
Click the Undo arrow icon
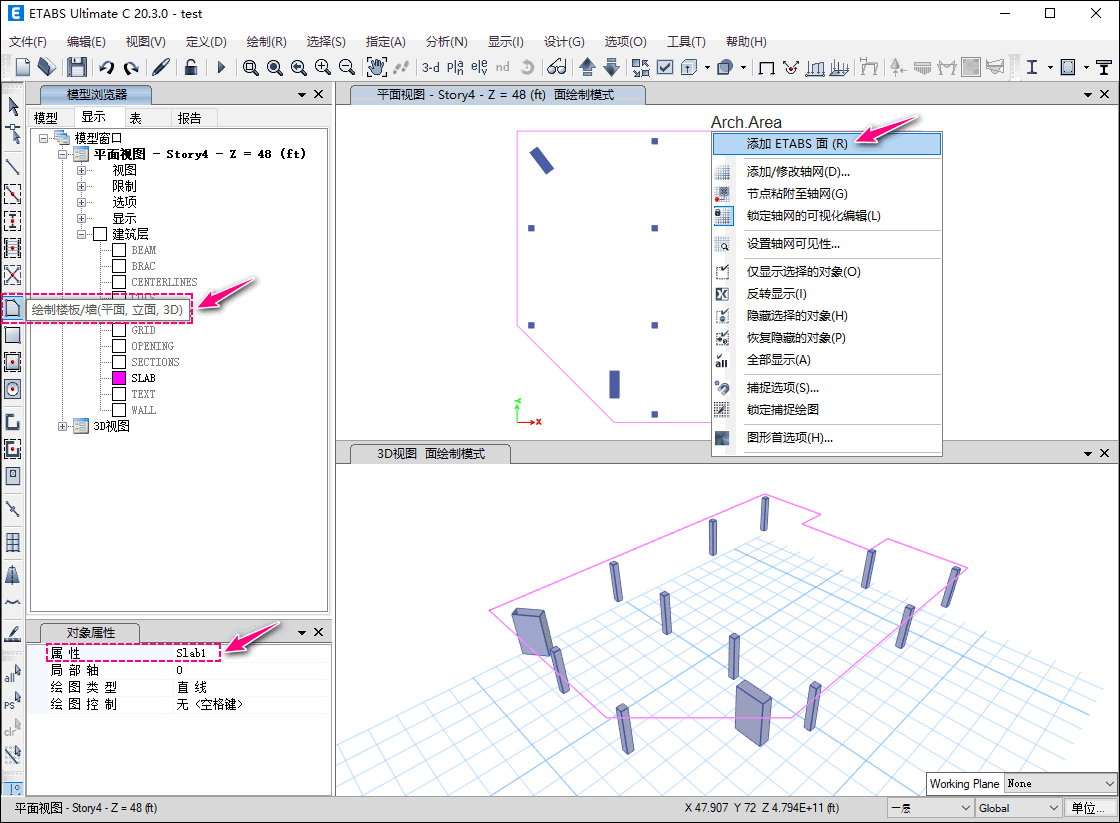(x=107, y=67)
